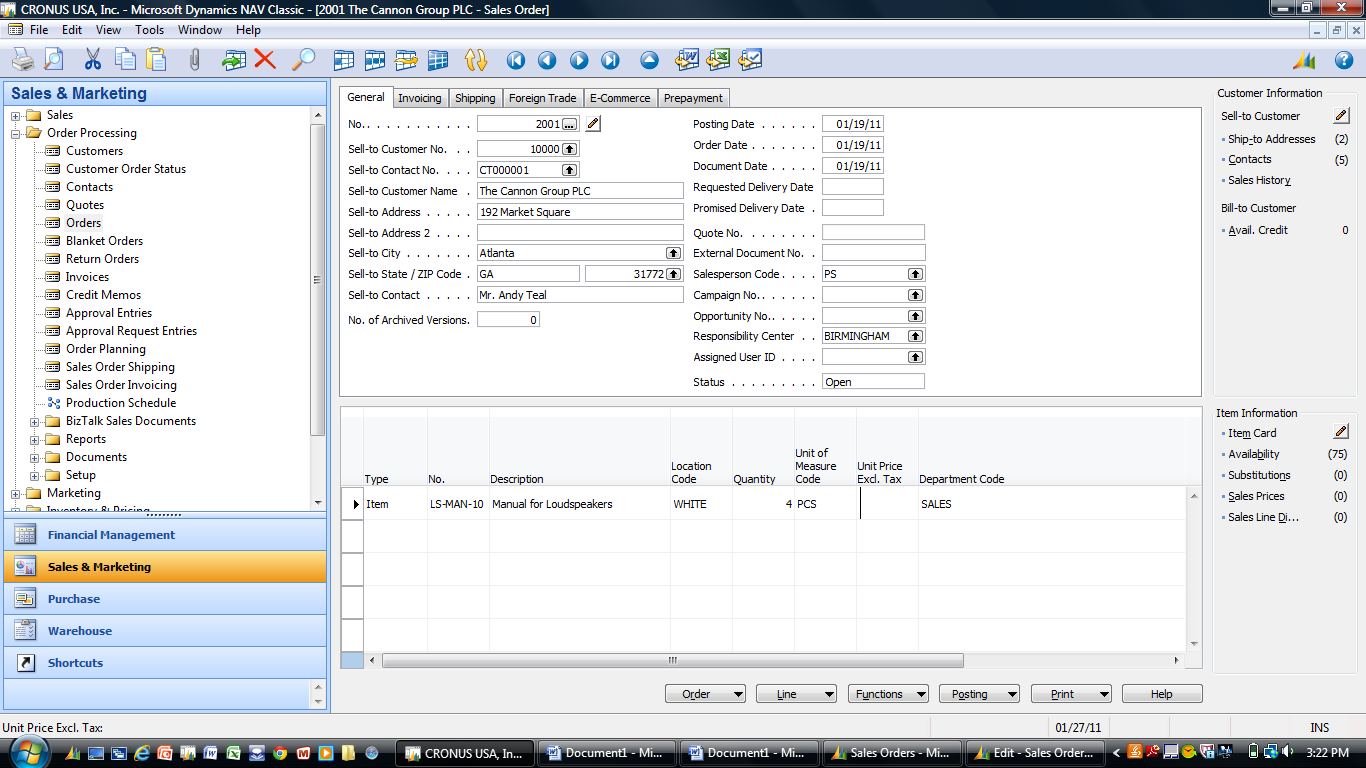Switch to the Invoicing tab
1366x768 pixels.
coord(419,98)
